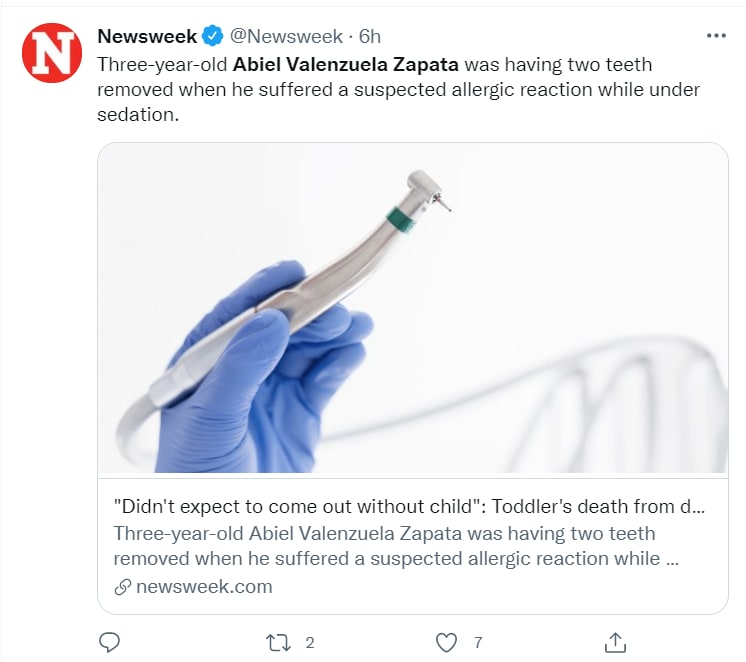
Task: Open the tweet's 6h timestamp link
Action: (369, 37)
